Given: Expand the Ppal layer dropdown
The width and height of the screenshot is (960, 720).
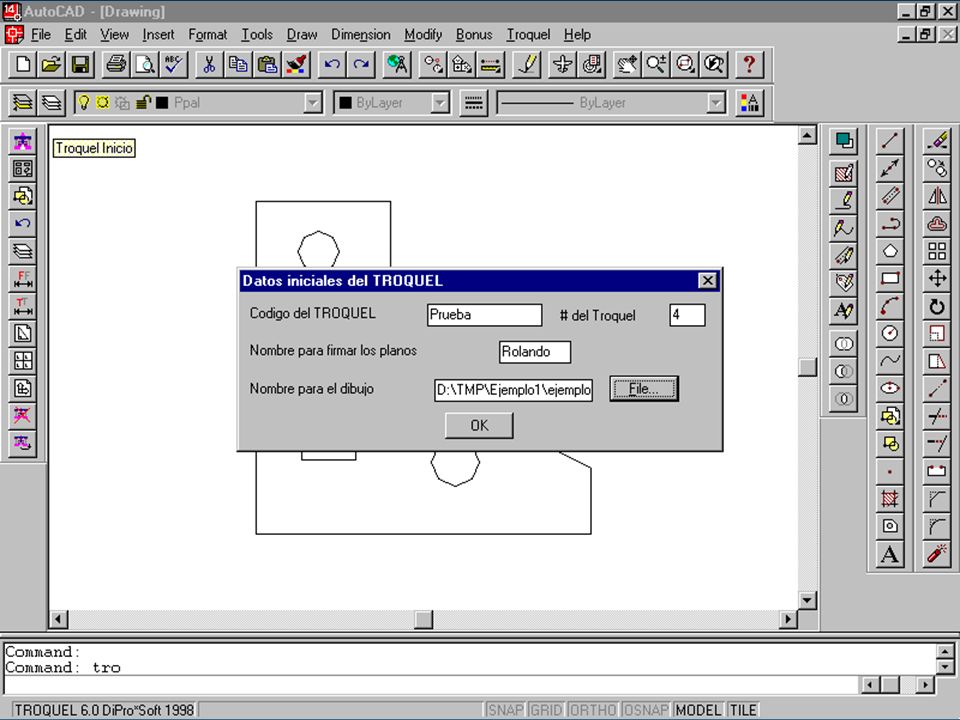Looking at the screenshot, I should click(x=313, y=103).
